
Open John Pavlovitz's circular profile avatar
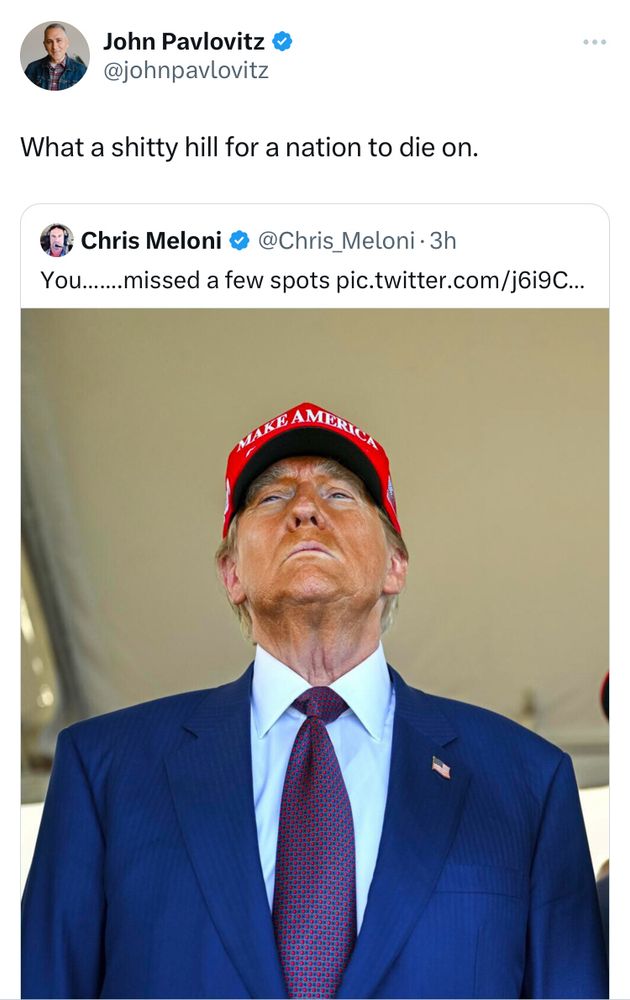(55, 56)
